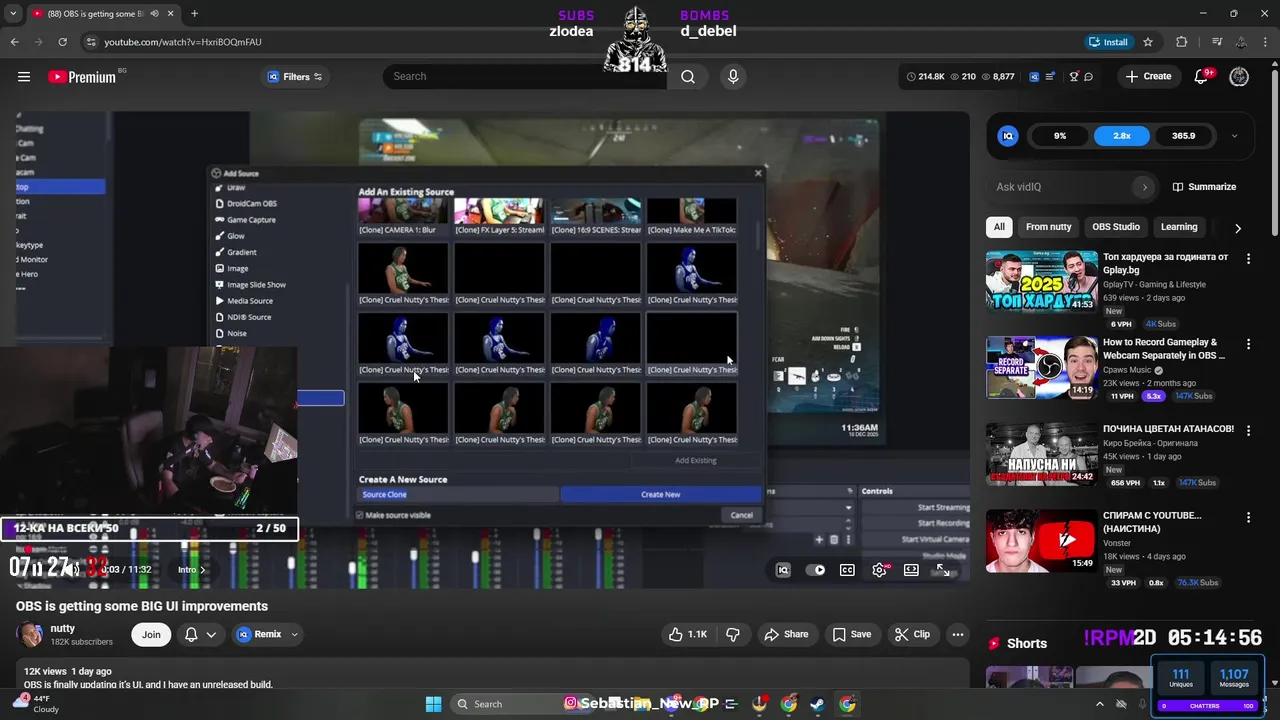Open the weather widget showing 44°F

[35, 704]
